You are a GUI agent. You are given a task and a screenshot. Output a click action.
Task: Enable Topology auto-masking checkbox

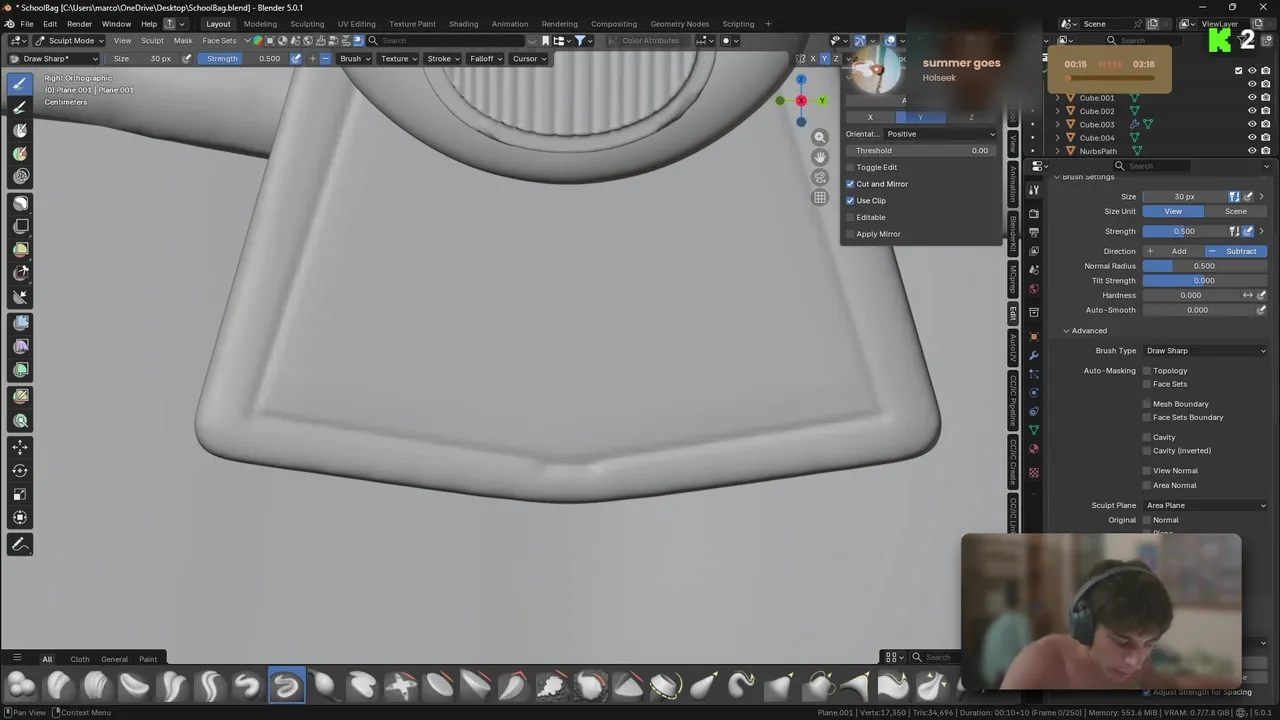click(1147, 371)
